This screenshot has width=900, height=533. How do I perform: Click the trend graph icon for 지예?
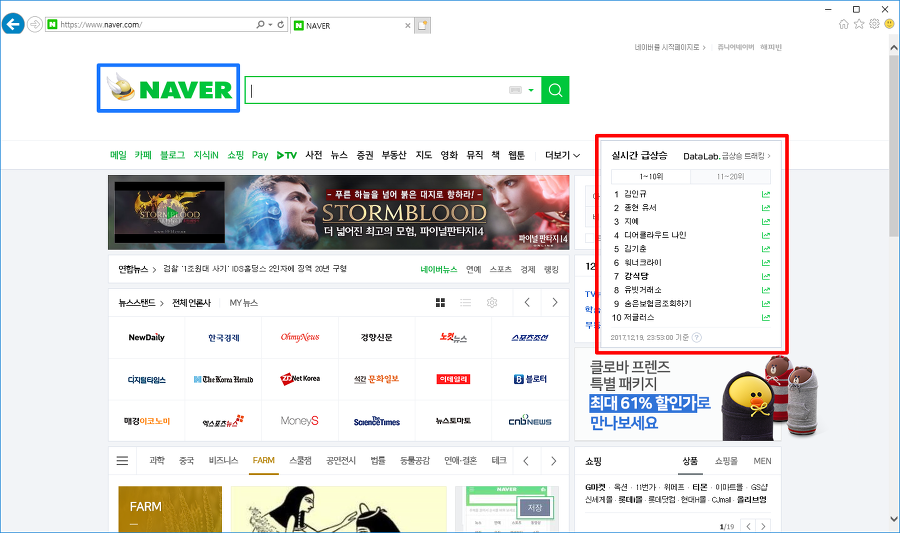(766, 221)
